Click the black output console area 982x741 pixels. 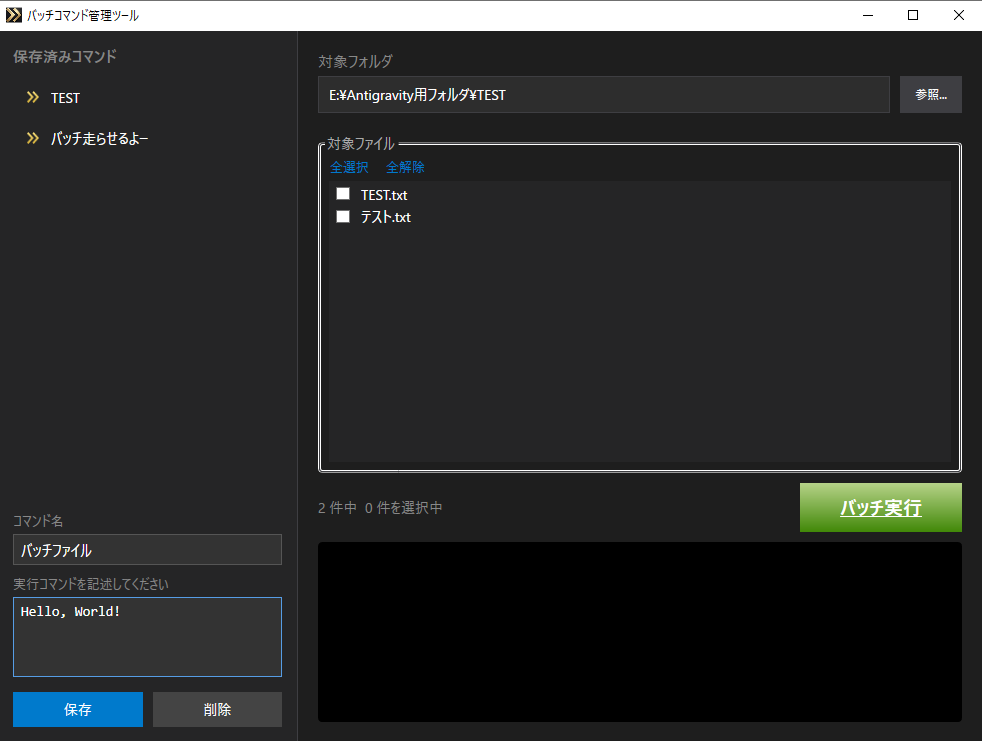tap(639, 631)
